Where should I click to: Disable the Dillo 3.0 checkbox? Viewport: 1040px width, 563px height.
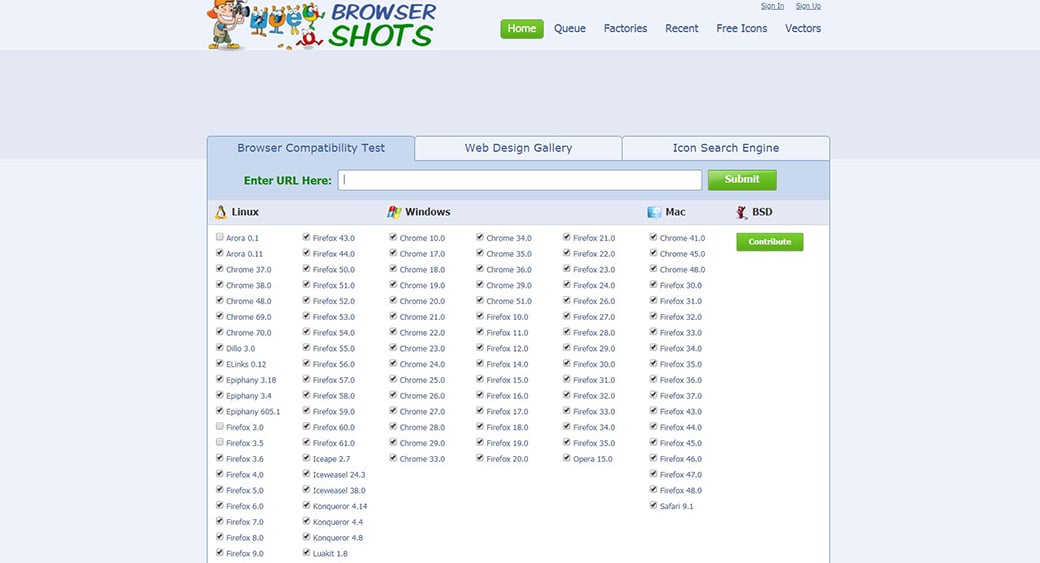click(x=220, y=348)
